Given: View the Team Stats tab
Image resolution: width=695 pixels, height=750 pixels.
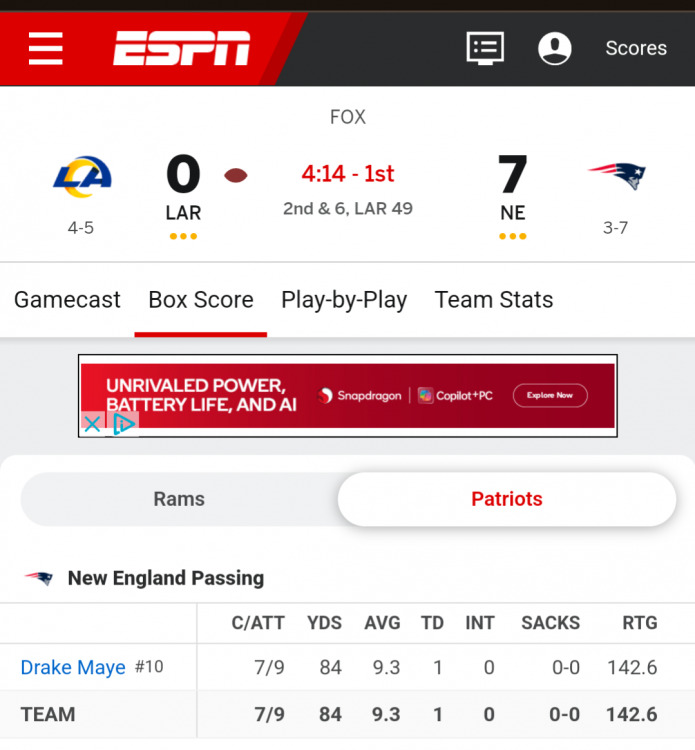Looking at the screenshot, I should tap(494, 300).
